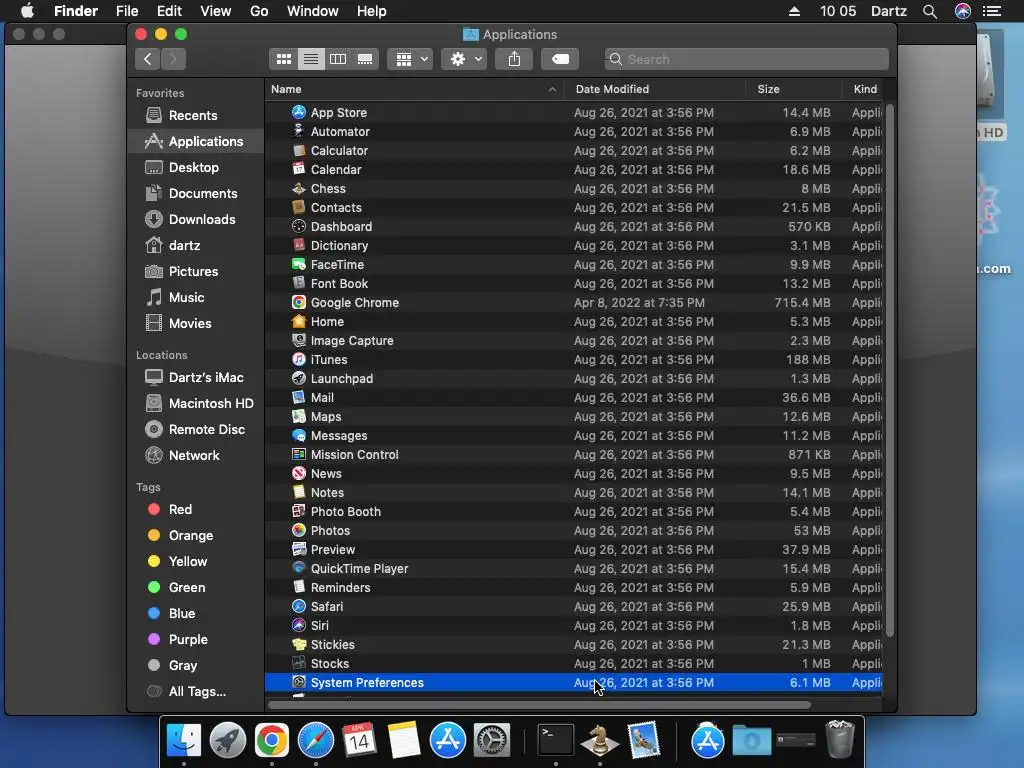
Task: Switch Finder to icon view
Action: [x=283, y=59]
